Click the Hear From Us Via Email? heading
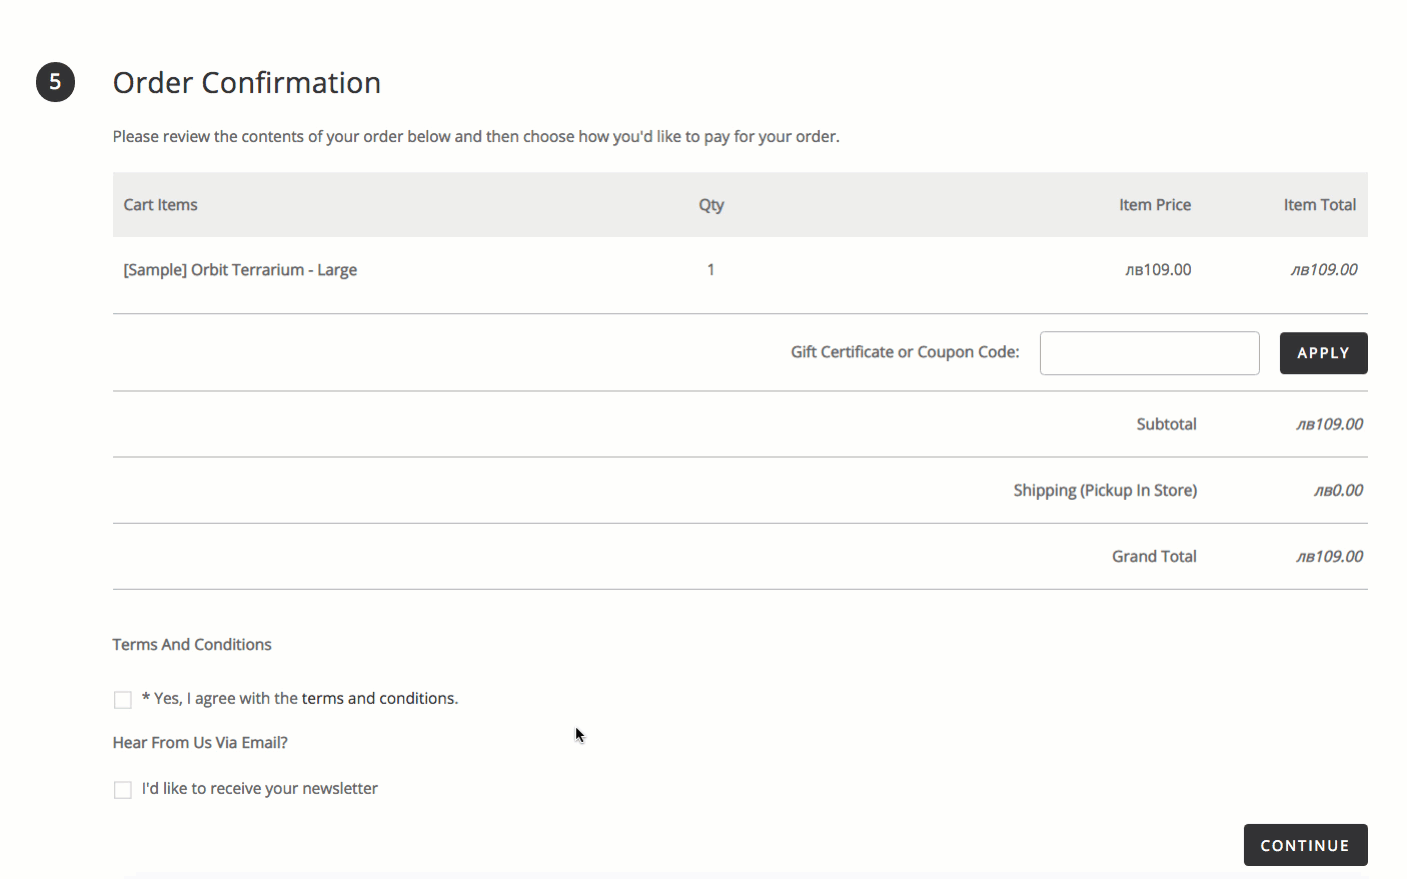 coord(200,742)
